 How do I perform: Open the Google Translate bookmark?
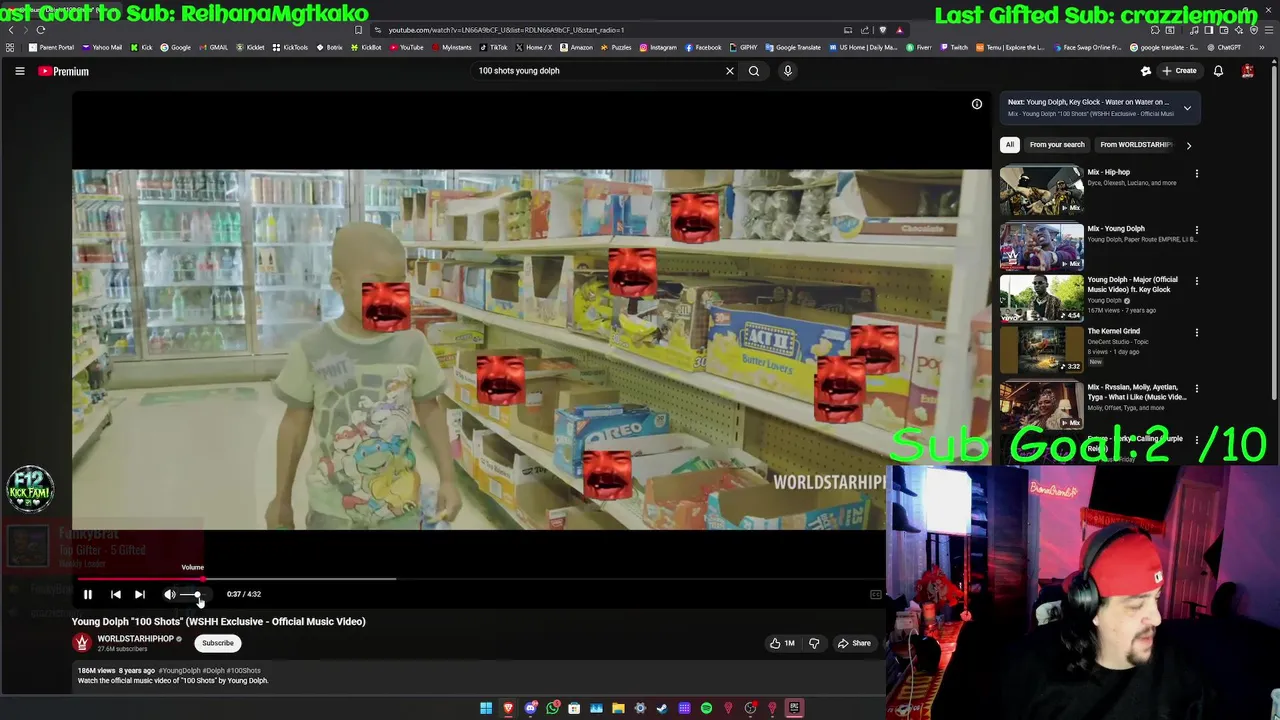click(793, 47)
